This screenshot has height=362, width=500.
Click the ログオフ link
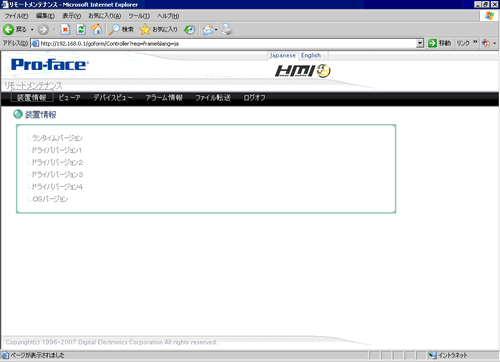click(254, 98)
